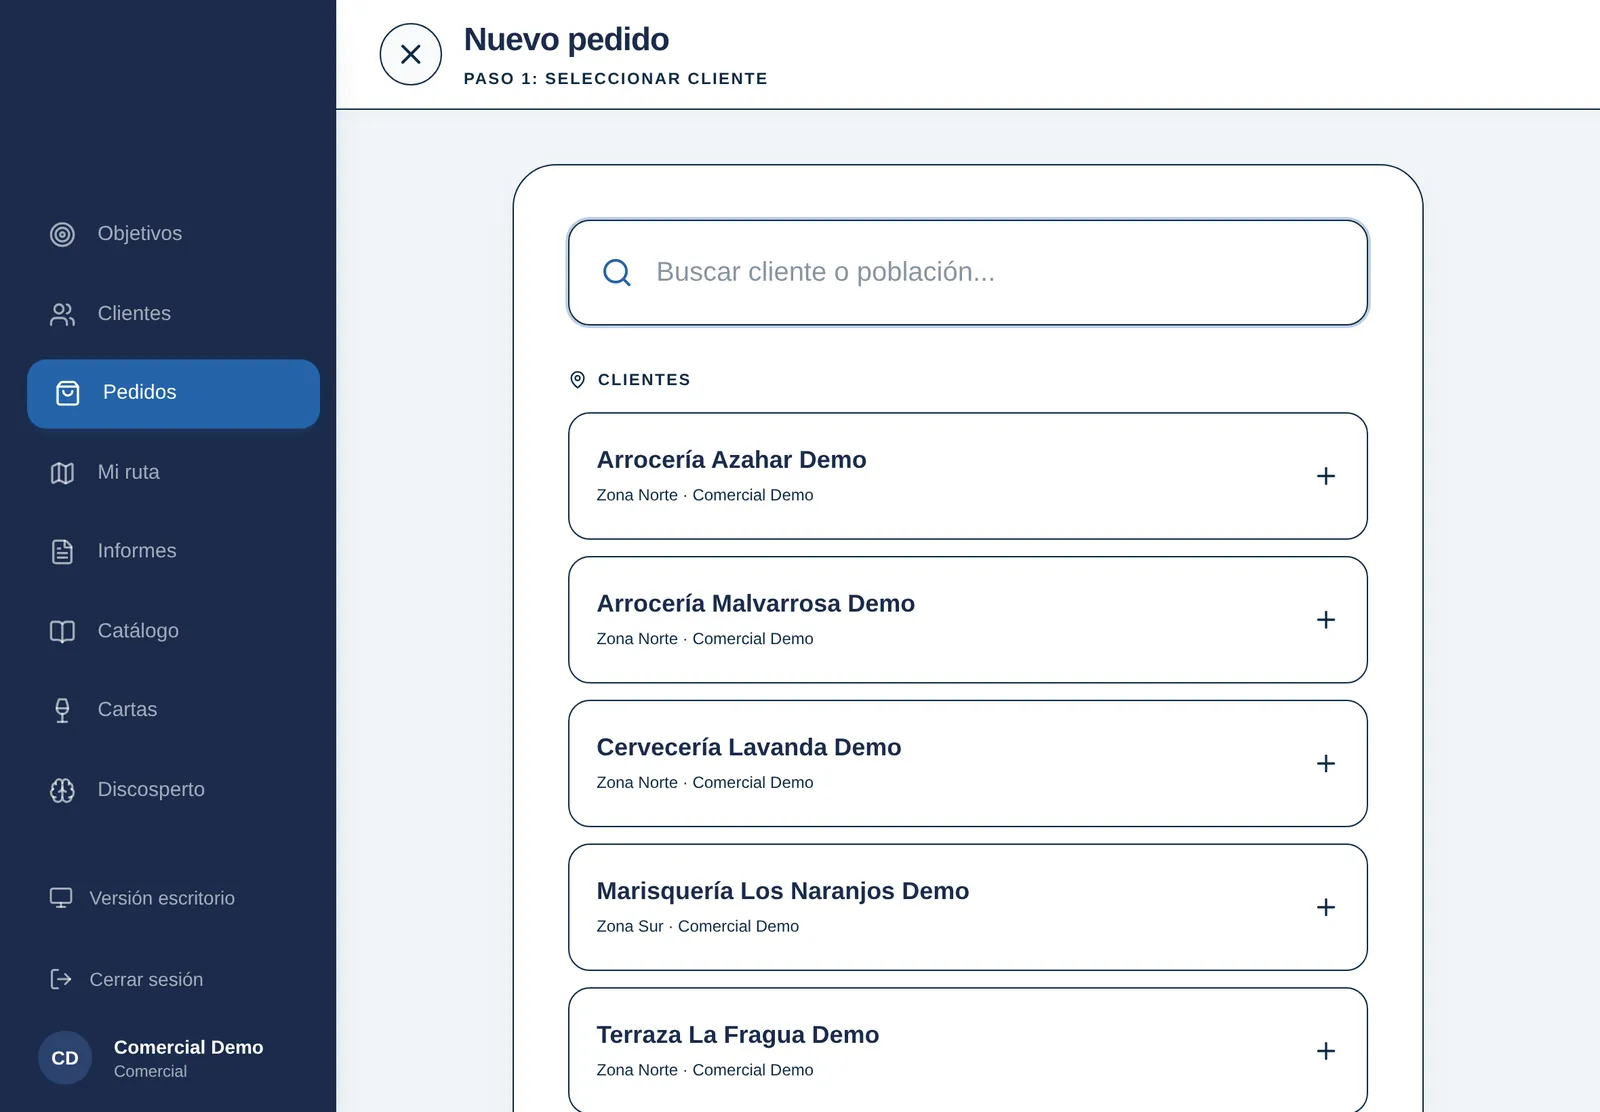Click the Informes document icon
This screenshot has height=1112, width=1600.
click(62, 551)
